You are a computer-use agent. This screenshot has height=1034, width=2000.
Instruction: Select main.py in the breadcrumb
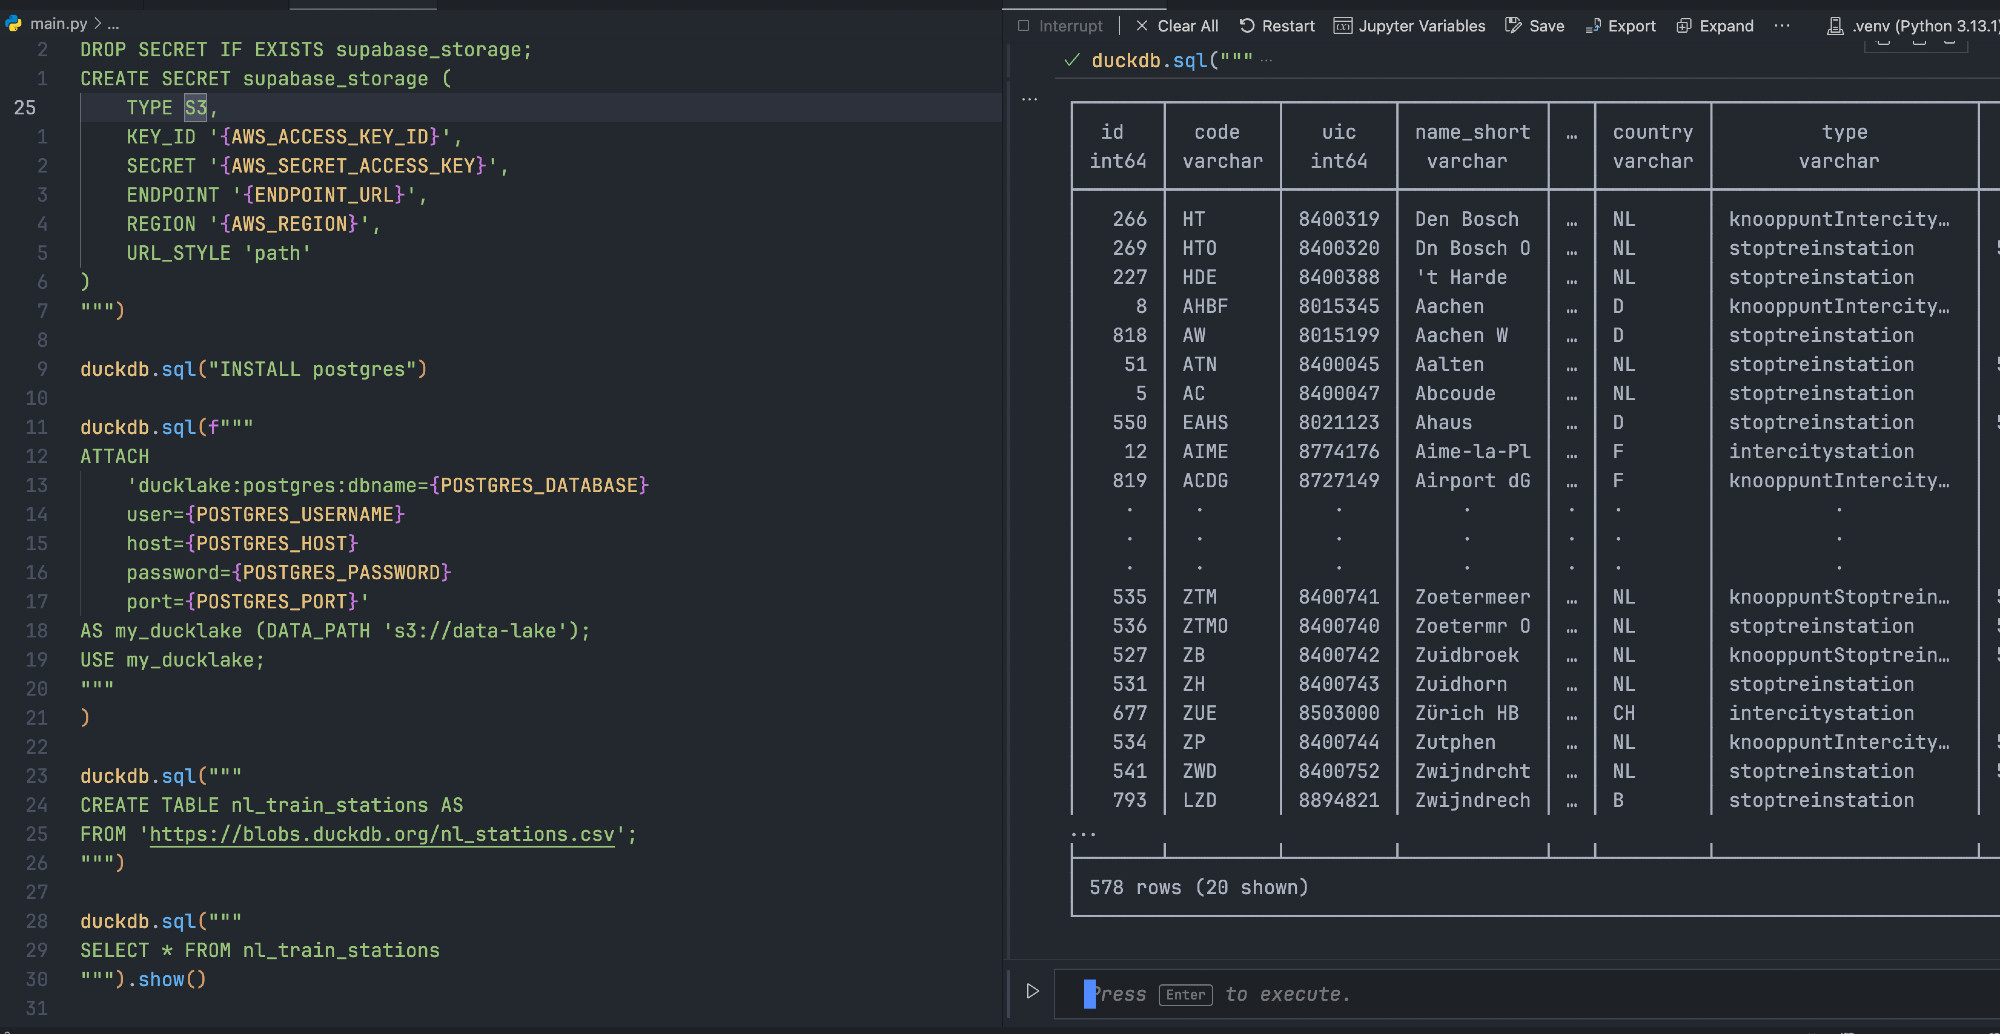[x=58, y=23]
